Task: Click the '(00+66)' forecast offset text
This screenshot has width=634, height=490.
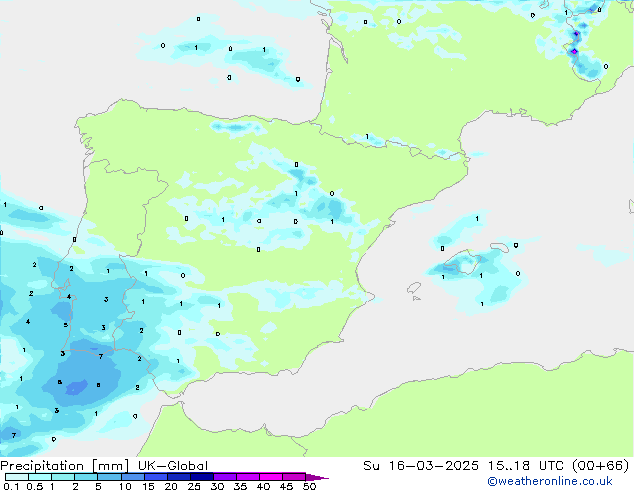Action: [601, 466]
